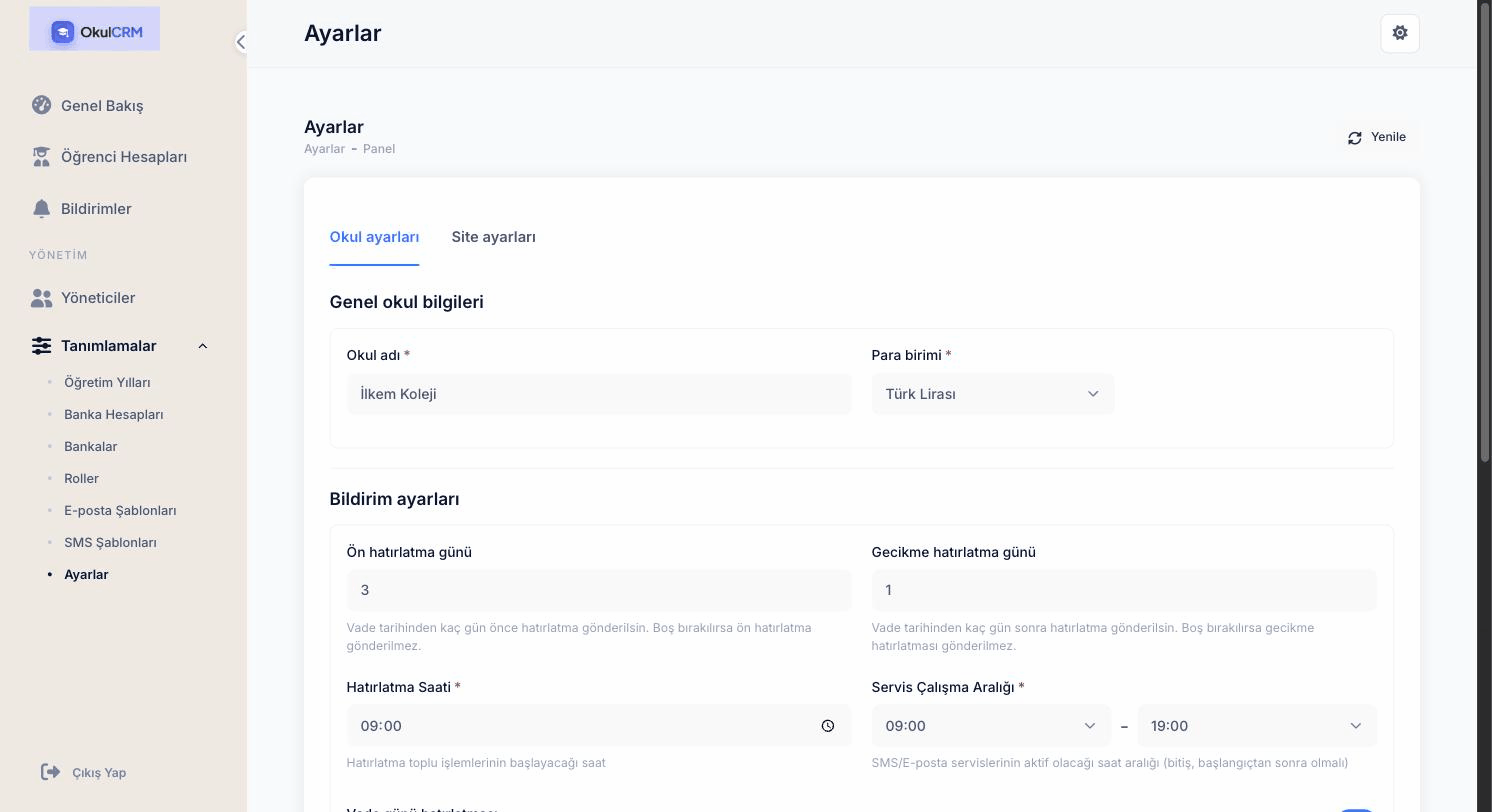Open Bildirimler in sidebar
Viewport: 1492px width, 812px height.
pos(96,208)
